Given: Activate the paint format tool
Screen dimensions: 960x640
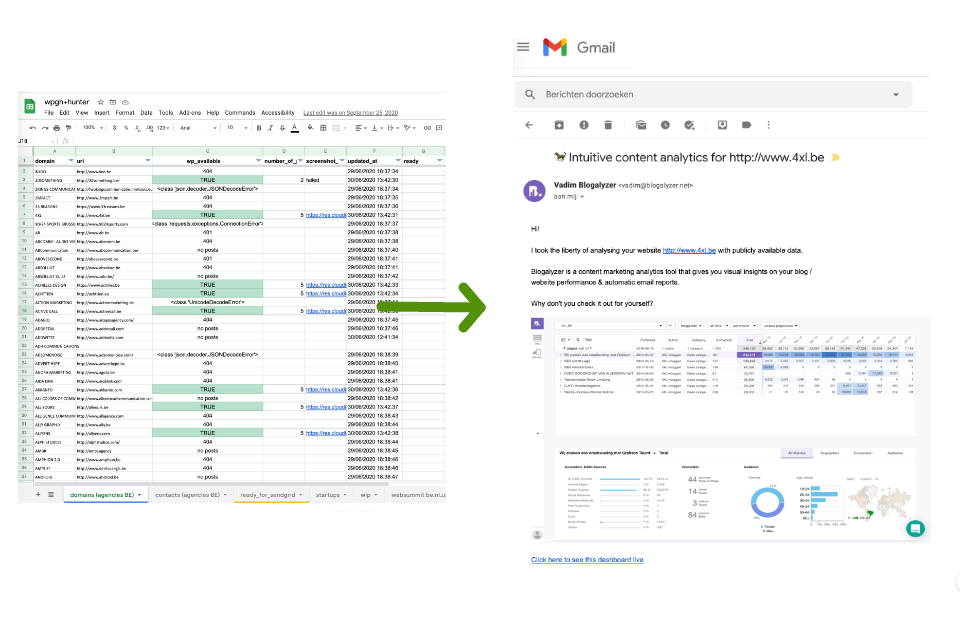Looking at the screenshot, I should (68, 128).
